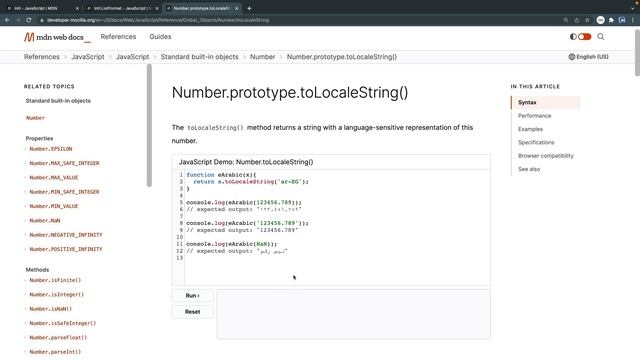Close the Number.prototype.toLocaleString tab

[236, 8]
